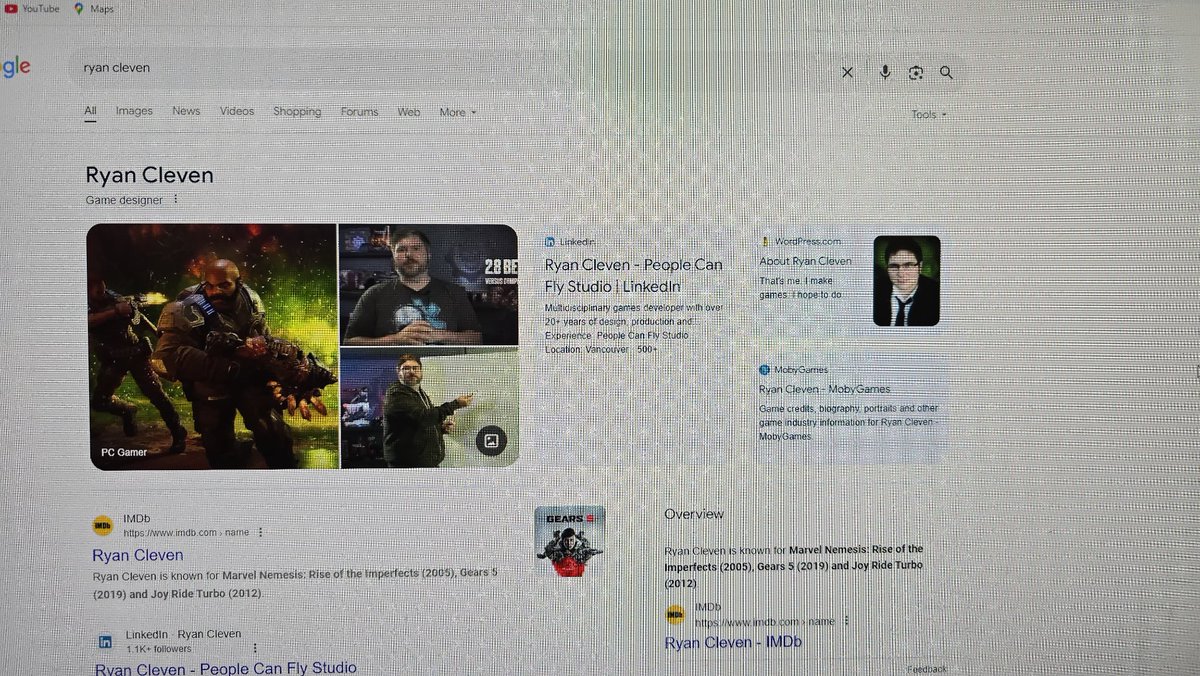The height and width of the screenshot is (676, 1200).
Task: Open more images icon on photo collage
Action: coord(491,440)
